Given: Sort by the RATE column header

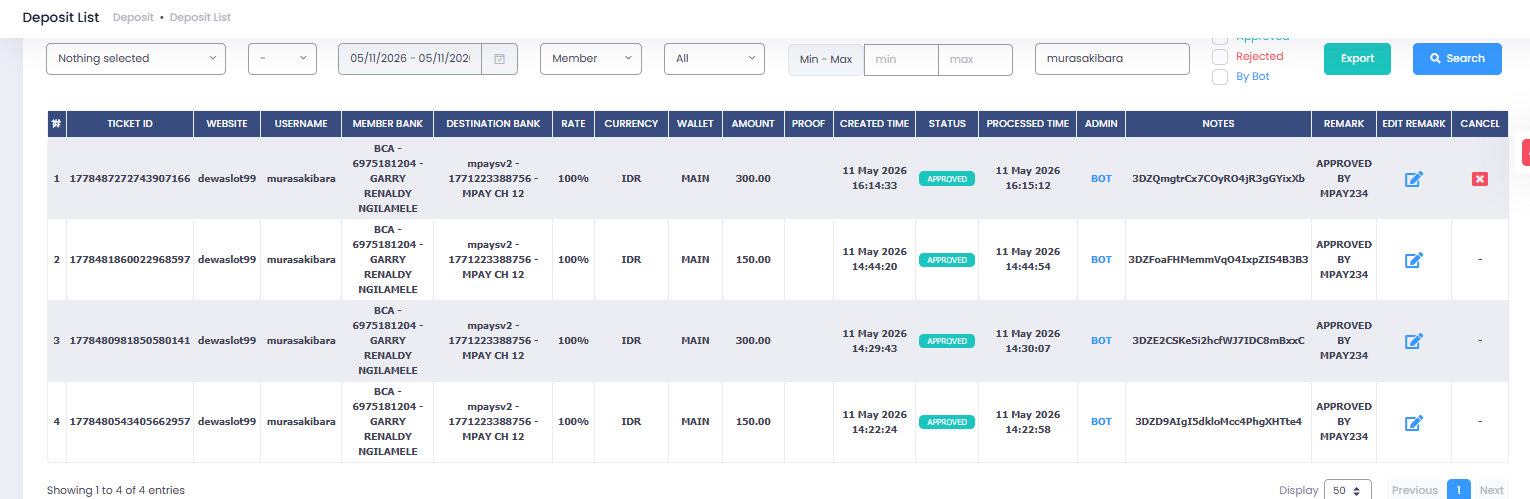Looking at the screenshot, I should tap(573, 124).
